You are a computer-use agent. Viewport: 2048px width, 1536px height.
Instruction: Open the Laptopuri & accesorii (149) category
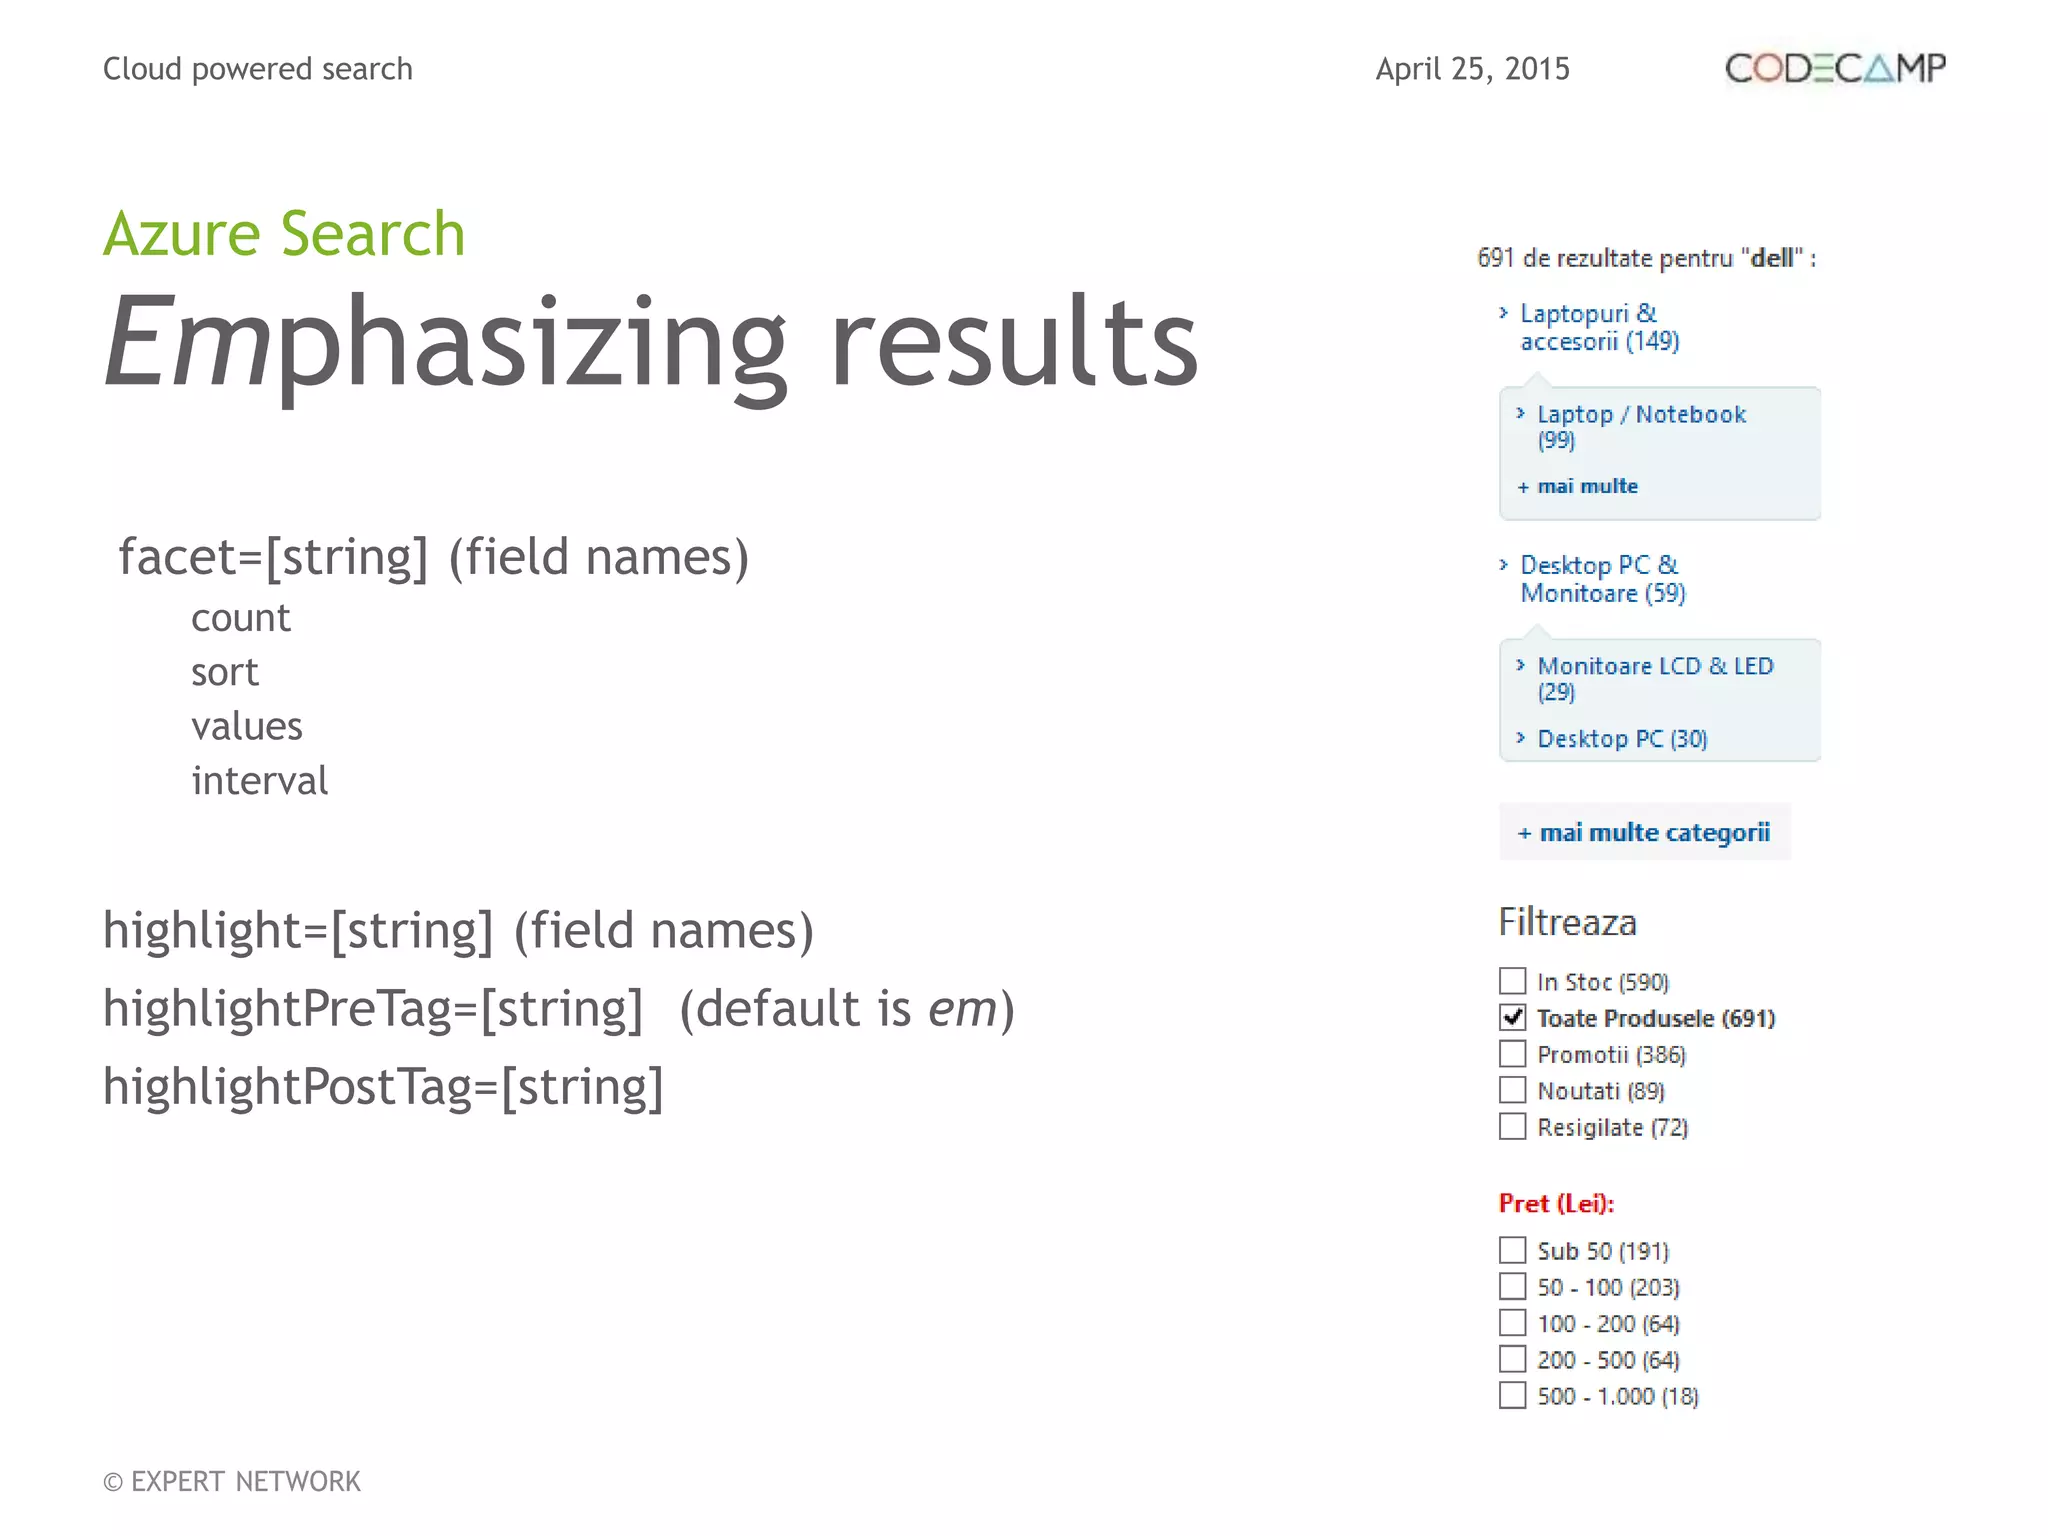click(1599, 327)
